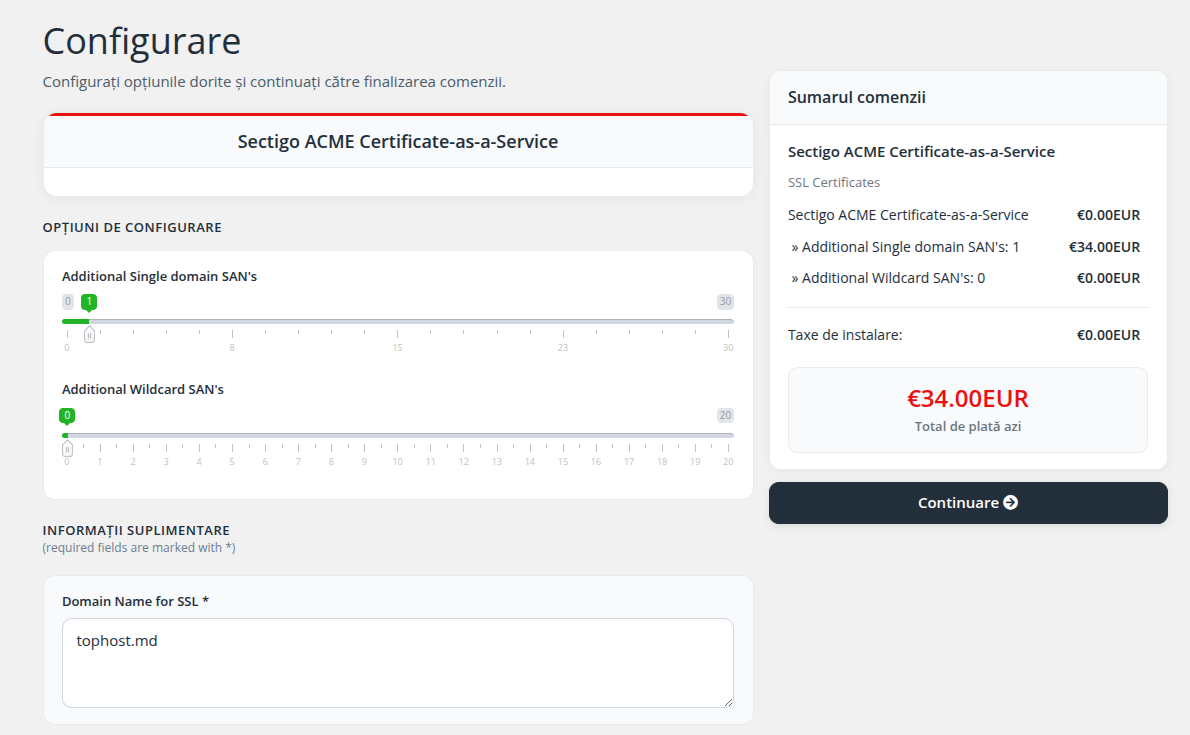1190x735 pixels.
Task: Click the grey max label 20
Action: (725, 415)
